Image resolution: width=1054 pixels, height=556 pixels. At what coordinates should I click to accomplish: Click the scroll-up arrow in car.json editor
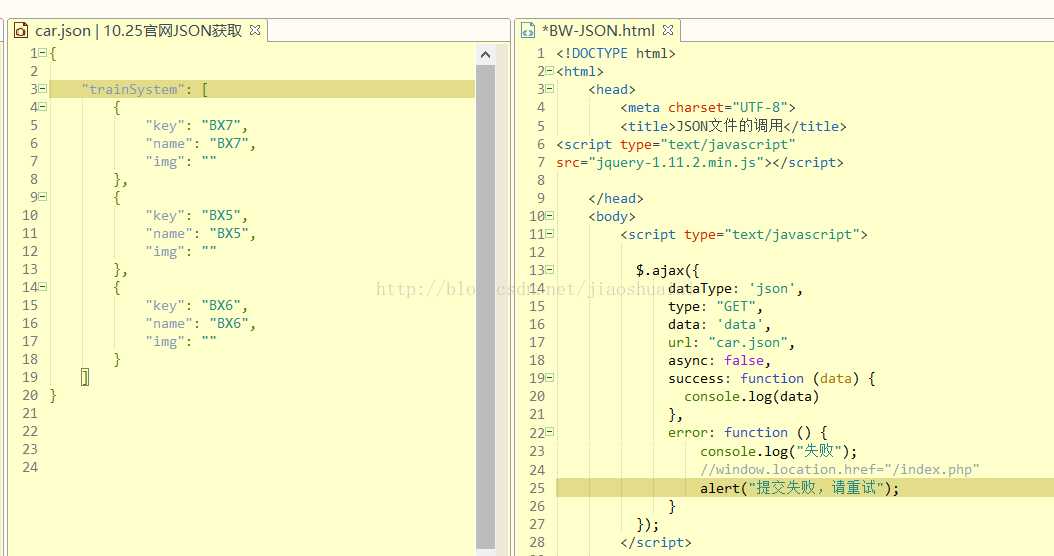pos(485,55)
